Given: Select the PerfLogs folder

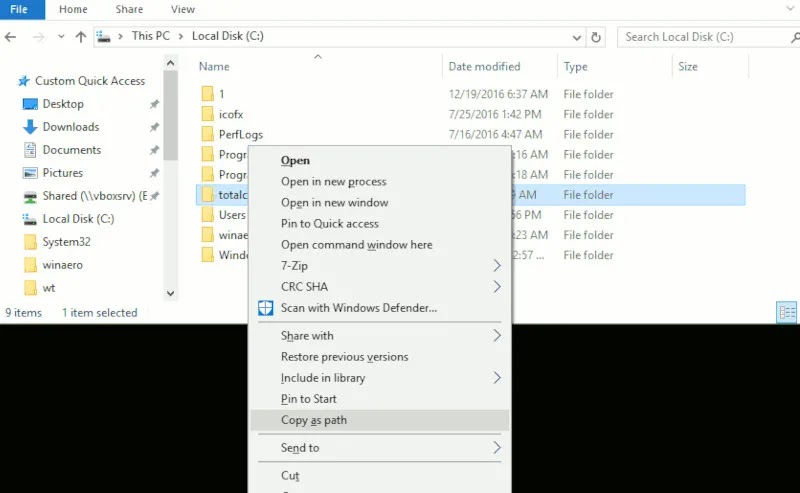Looking at the screenshot, I should coord(241,134).
